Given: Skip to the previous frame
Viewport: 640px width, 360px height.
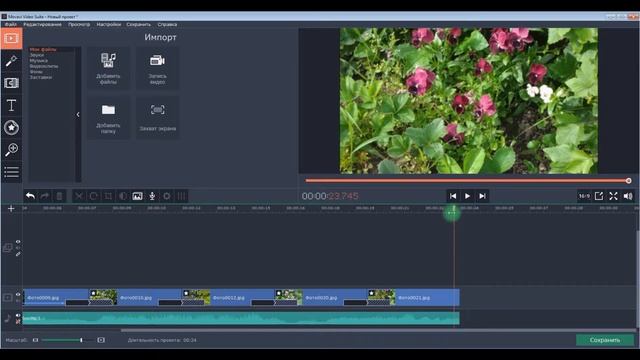Looking at the screenshot, I should [453, 196].
